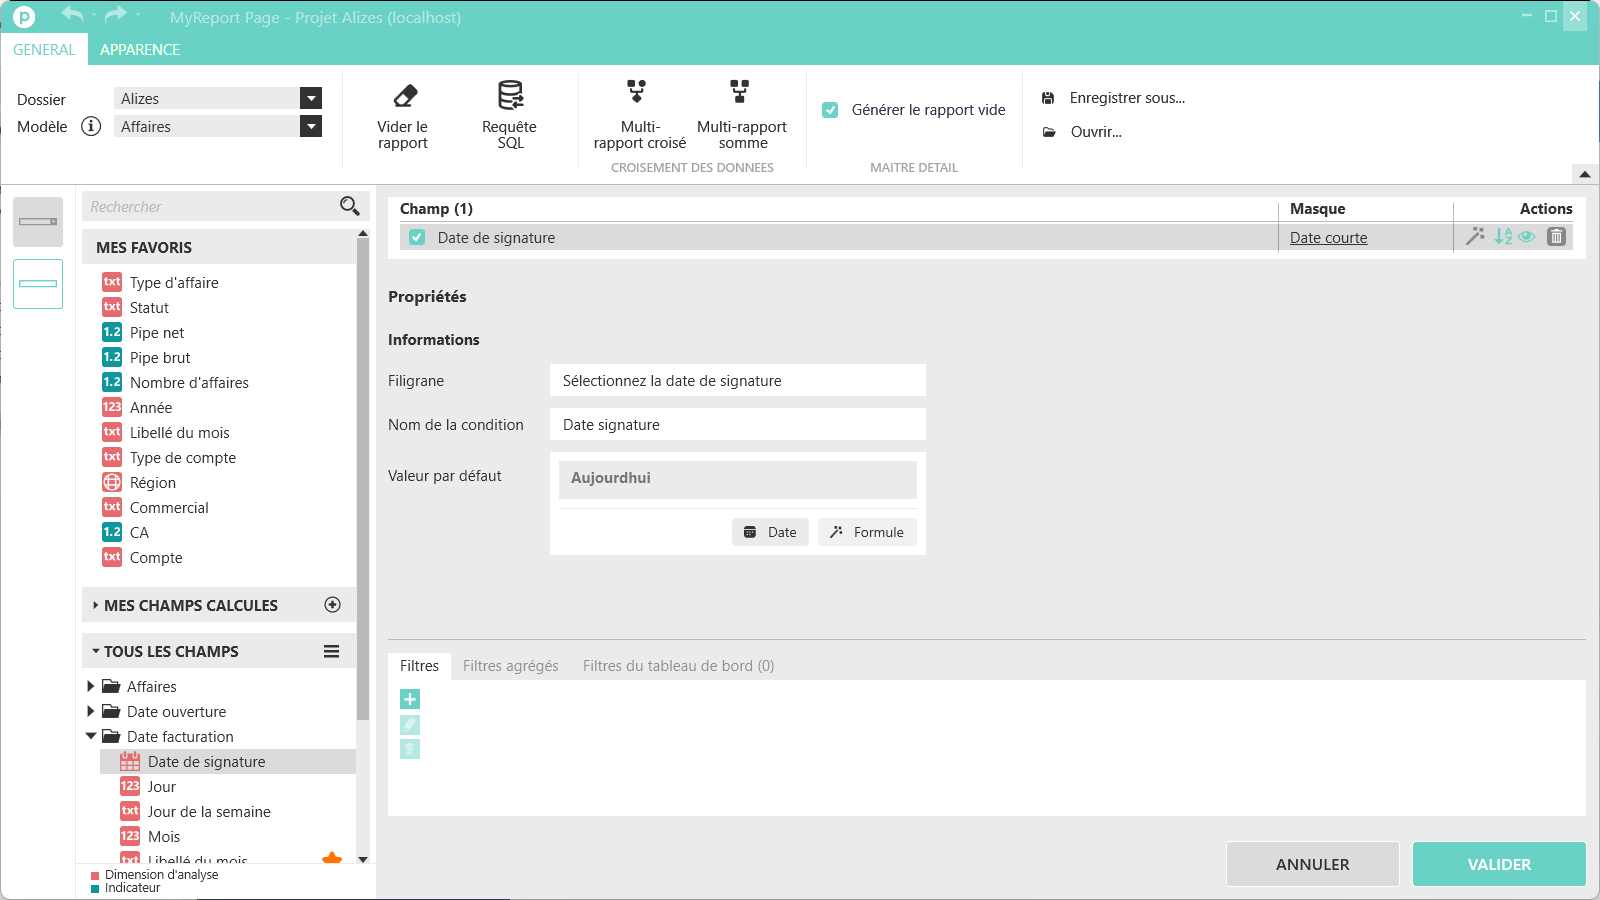Click the Modèle info icon

point(91,126)
